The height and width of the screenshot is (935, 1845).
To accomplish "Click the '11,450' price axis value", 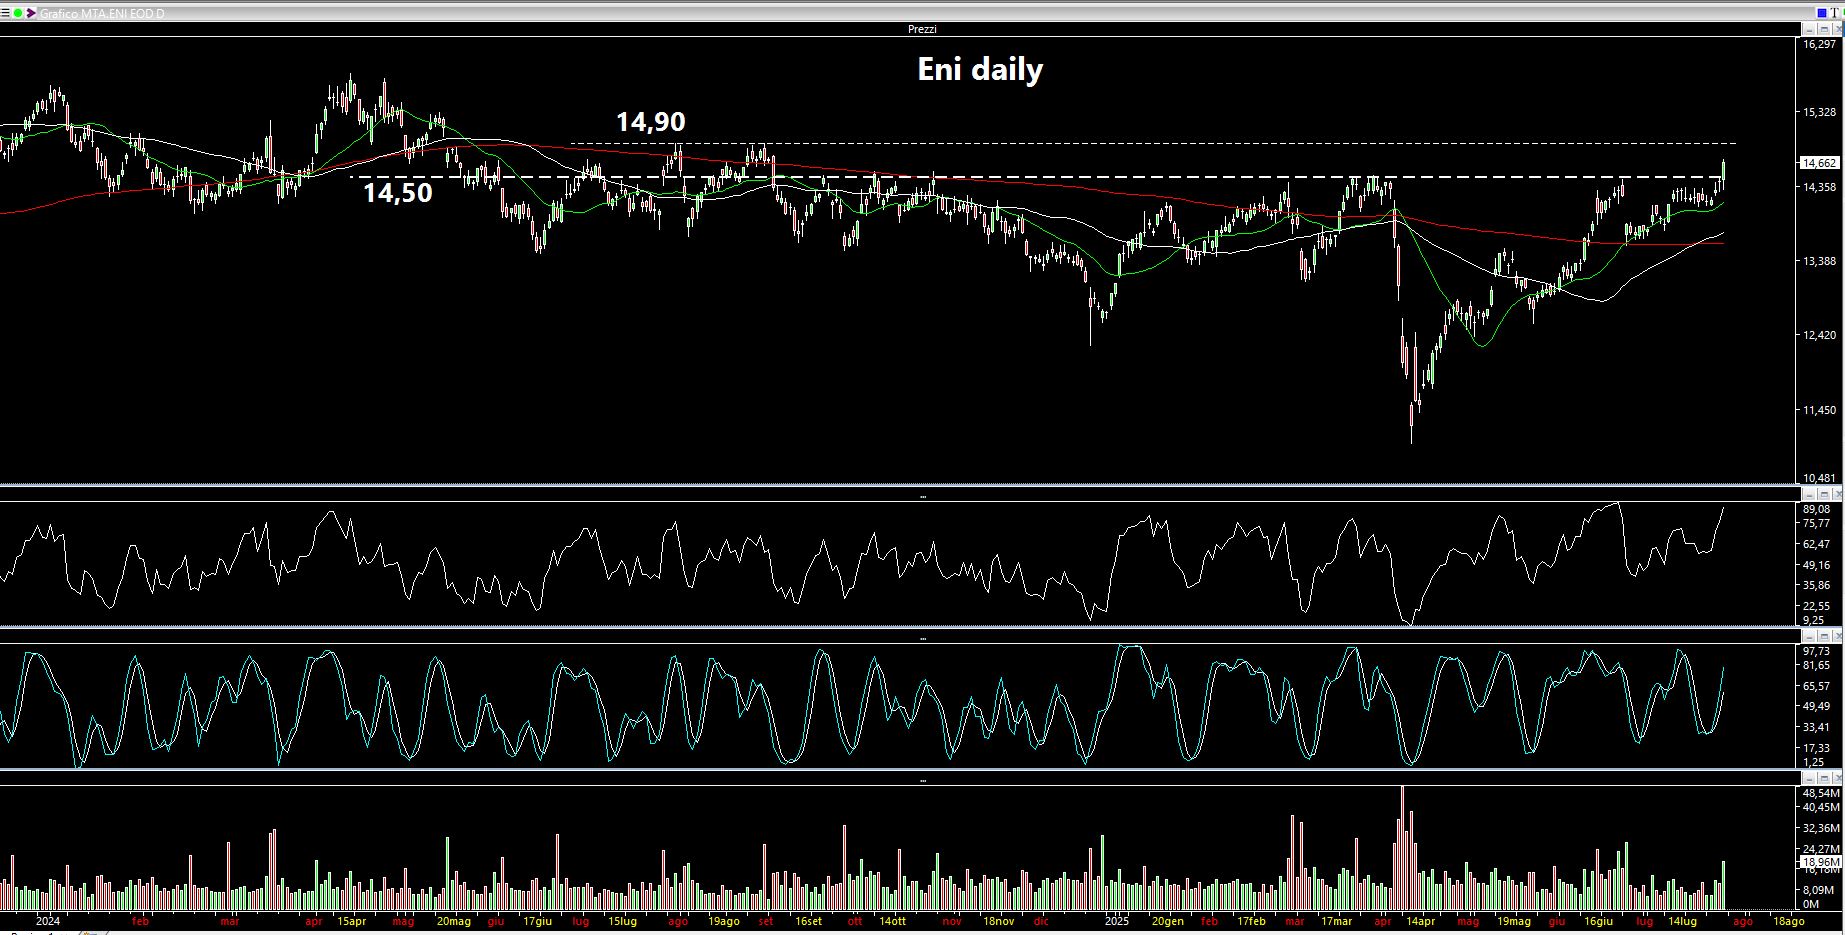I will [1820, 410].
